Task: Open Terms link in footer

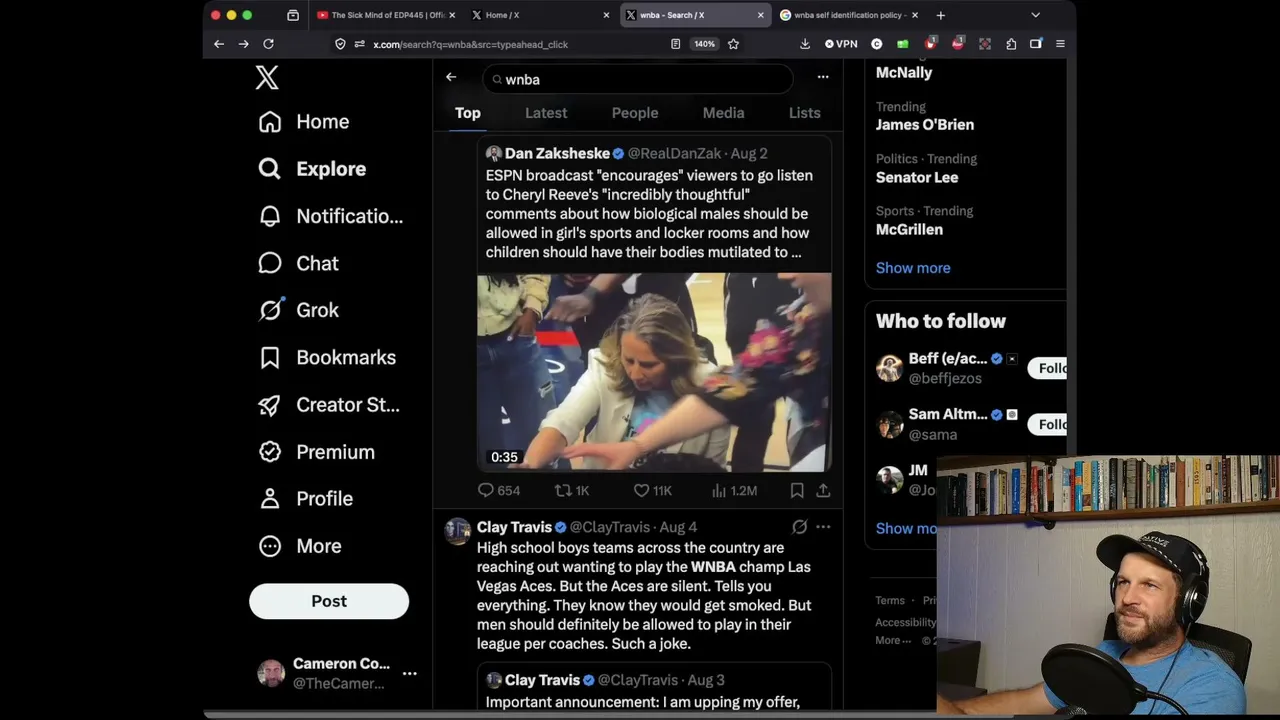Action: pyautogui.click(x=890, y=600)
